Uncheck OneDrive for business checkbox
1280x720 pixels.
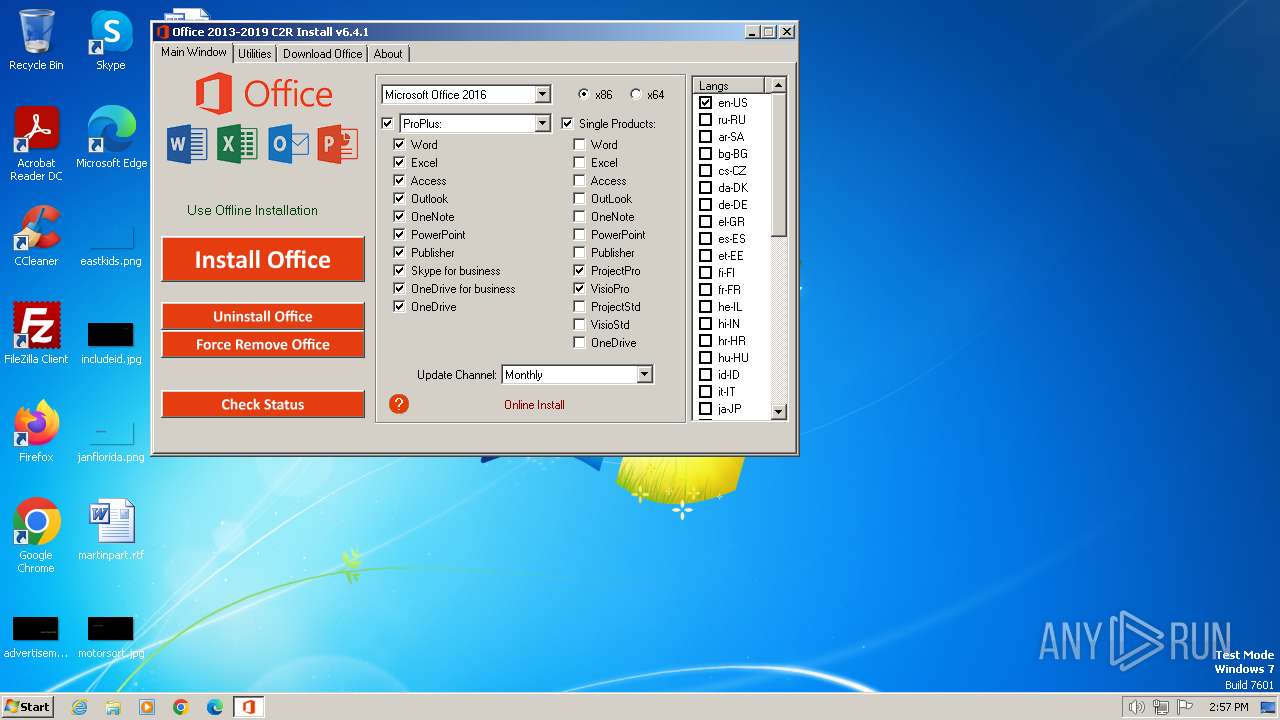(x=400, y=288)
